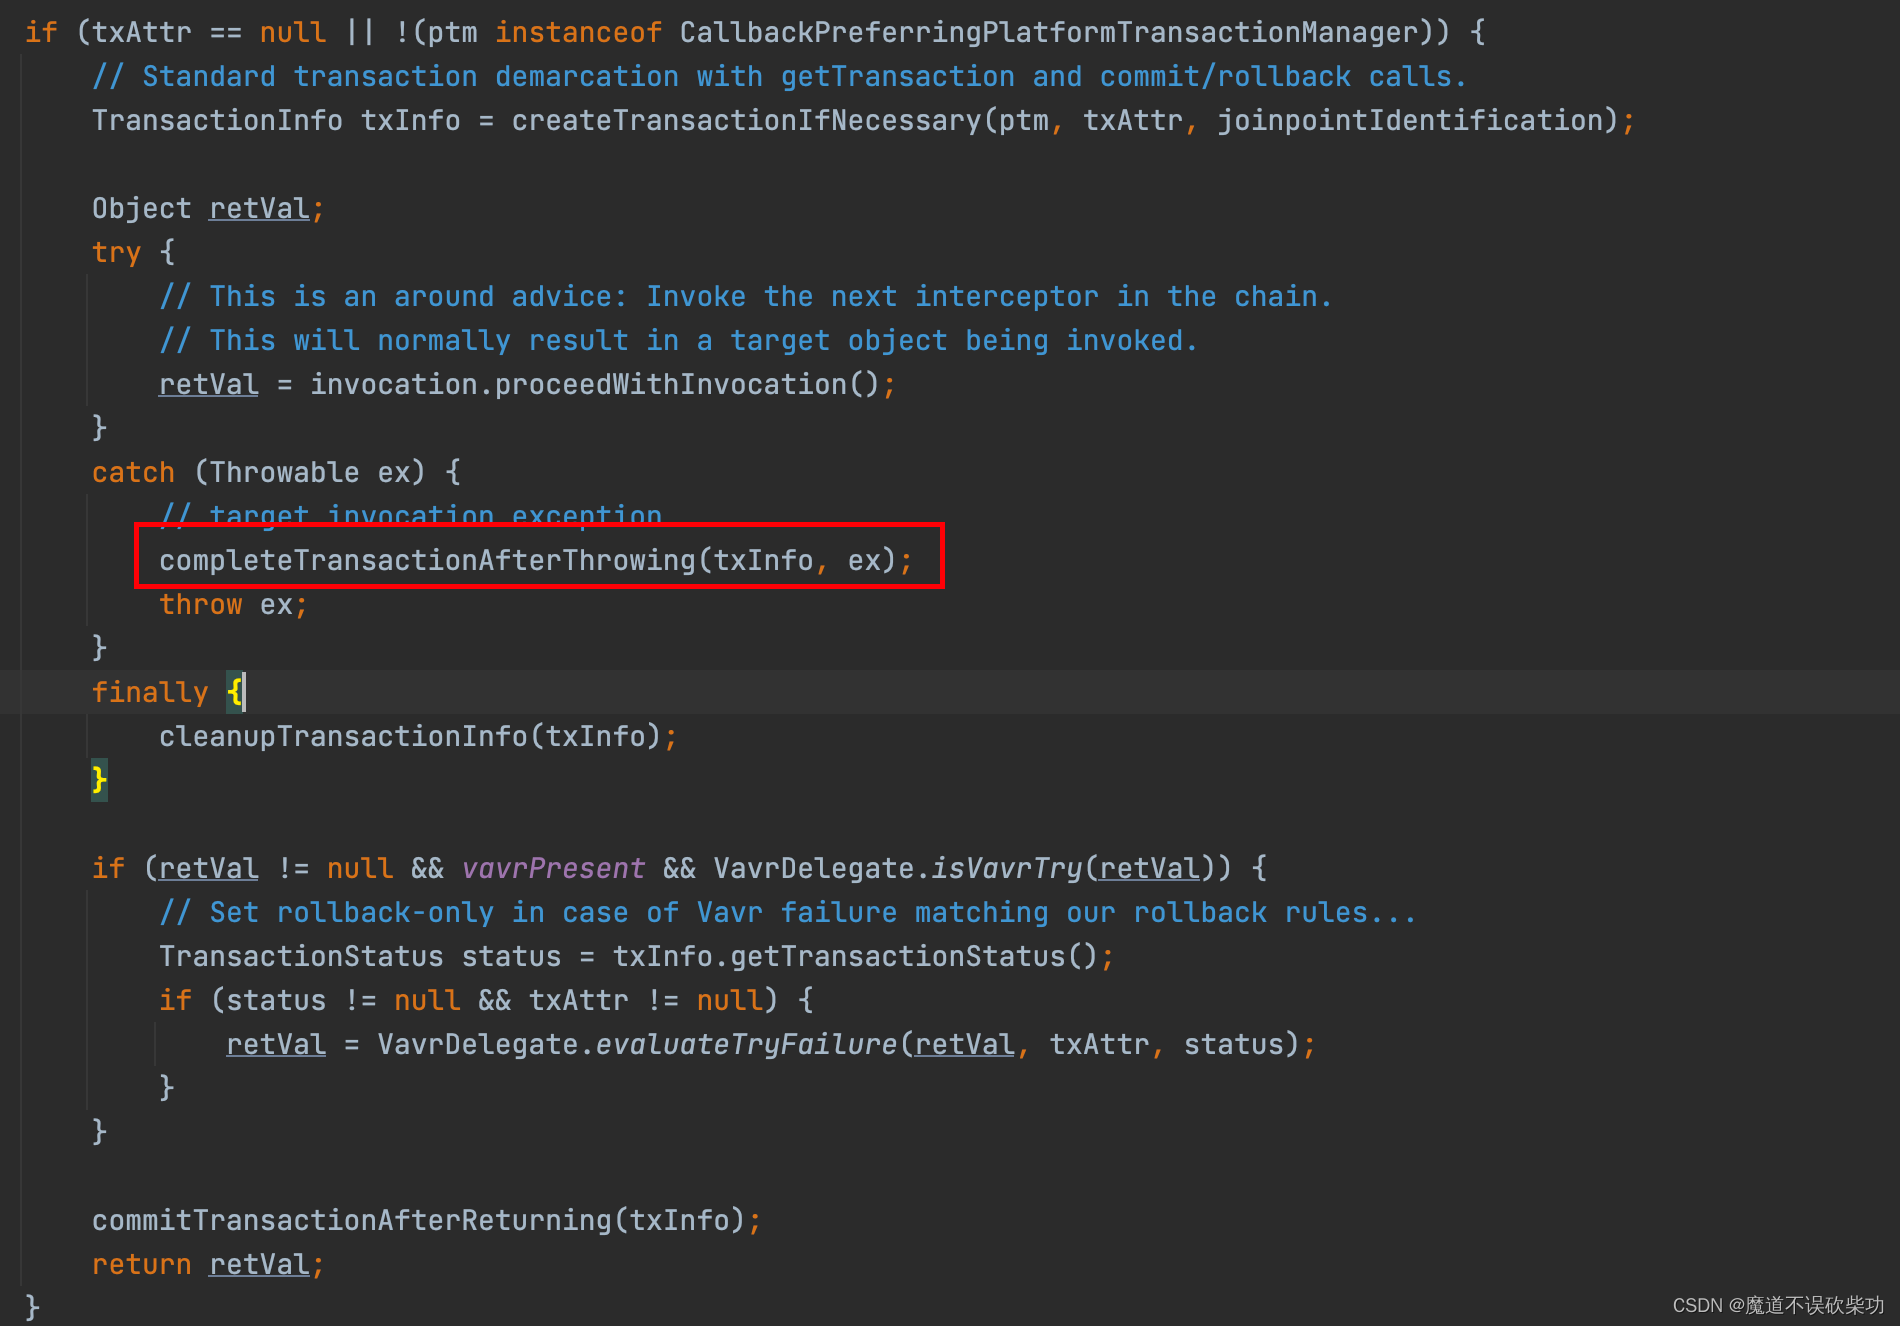The height and width of the screenshot is (1326, 1900).
Task: Click the highlighted closing brace of finally block
Action: tap(99, 780)
